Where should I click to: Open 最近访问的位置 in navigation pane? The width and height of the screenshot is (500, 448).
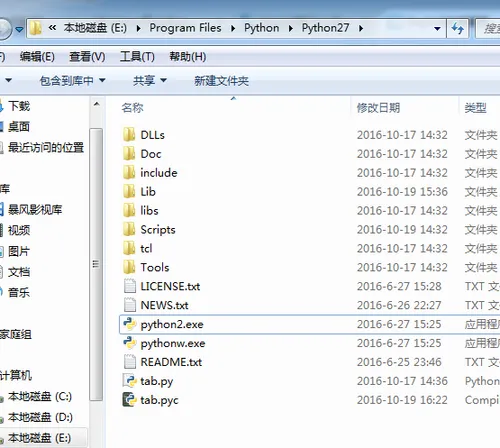[46, 147]
